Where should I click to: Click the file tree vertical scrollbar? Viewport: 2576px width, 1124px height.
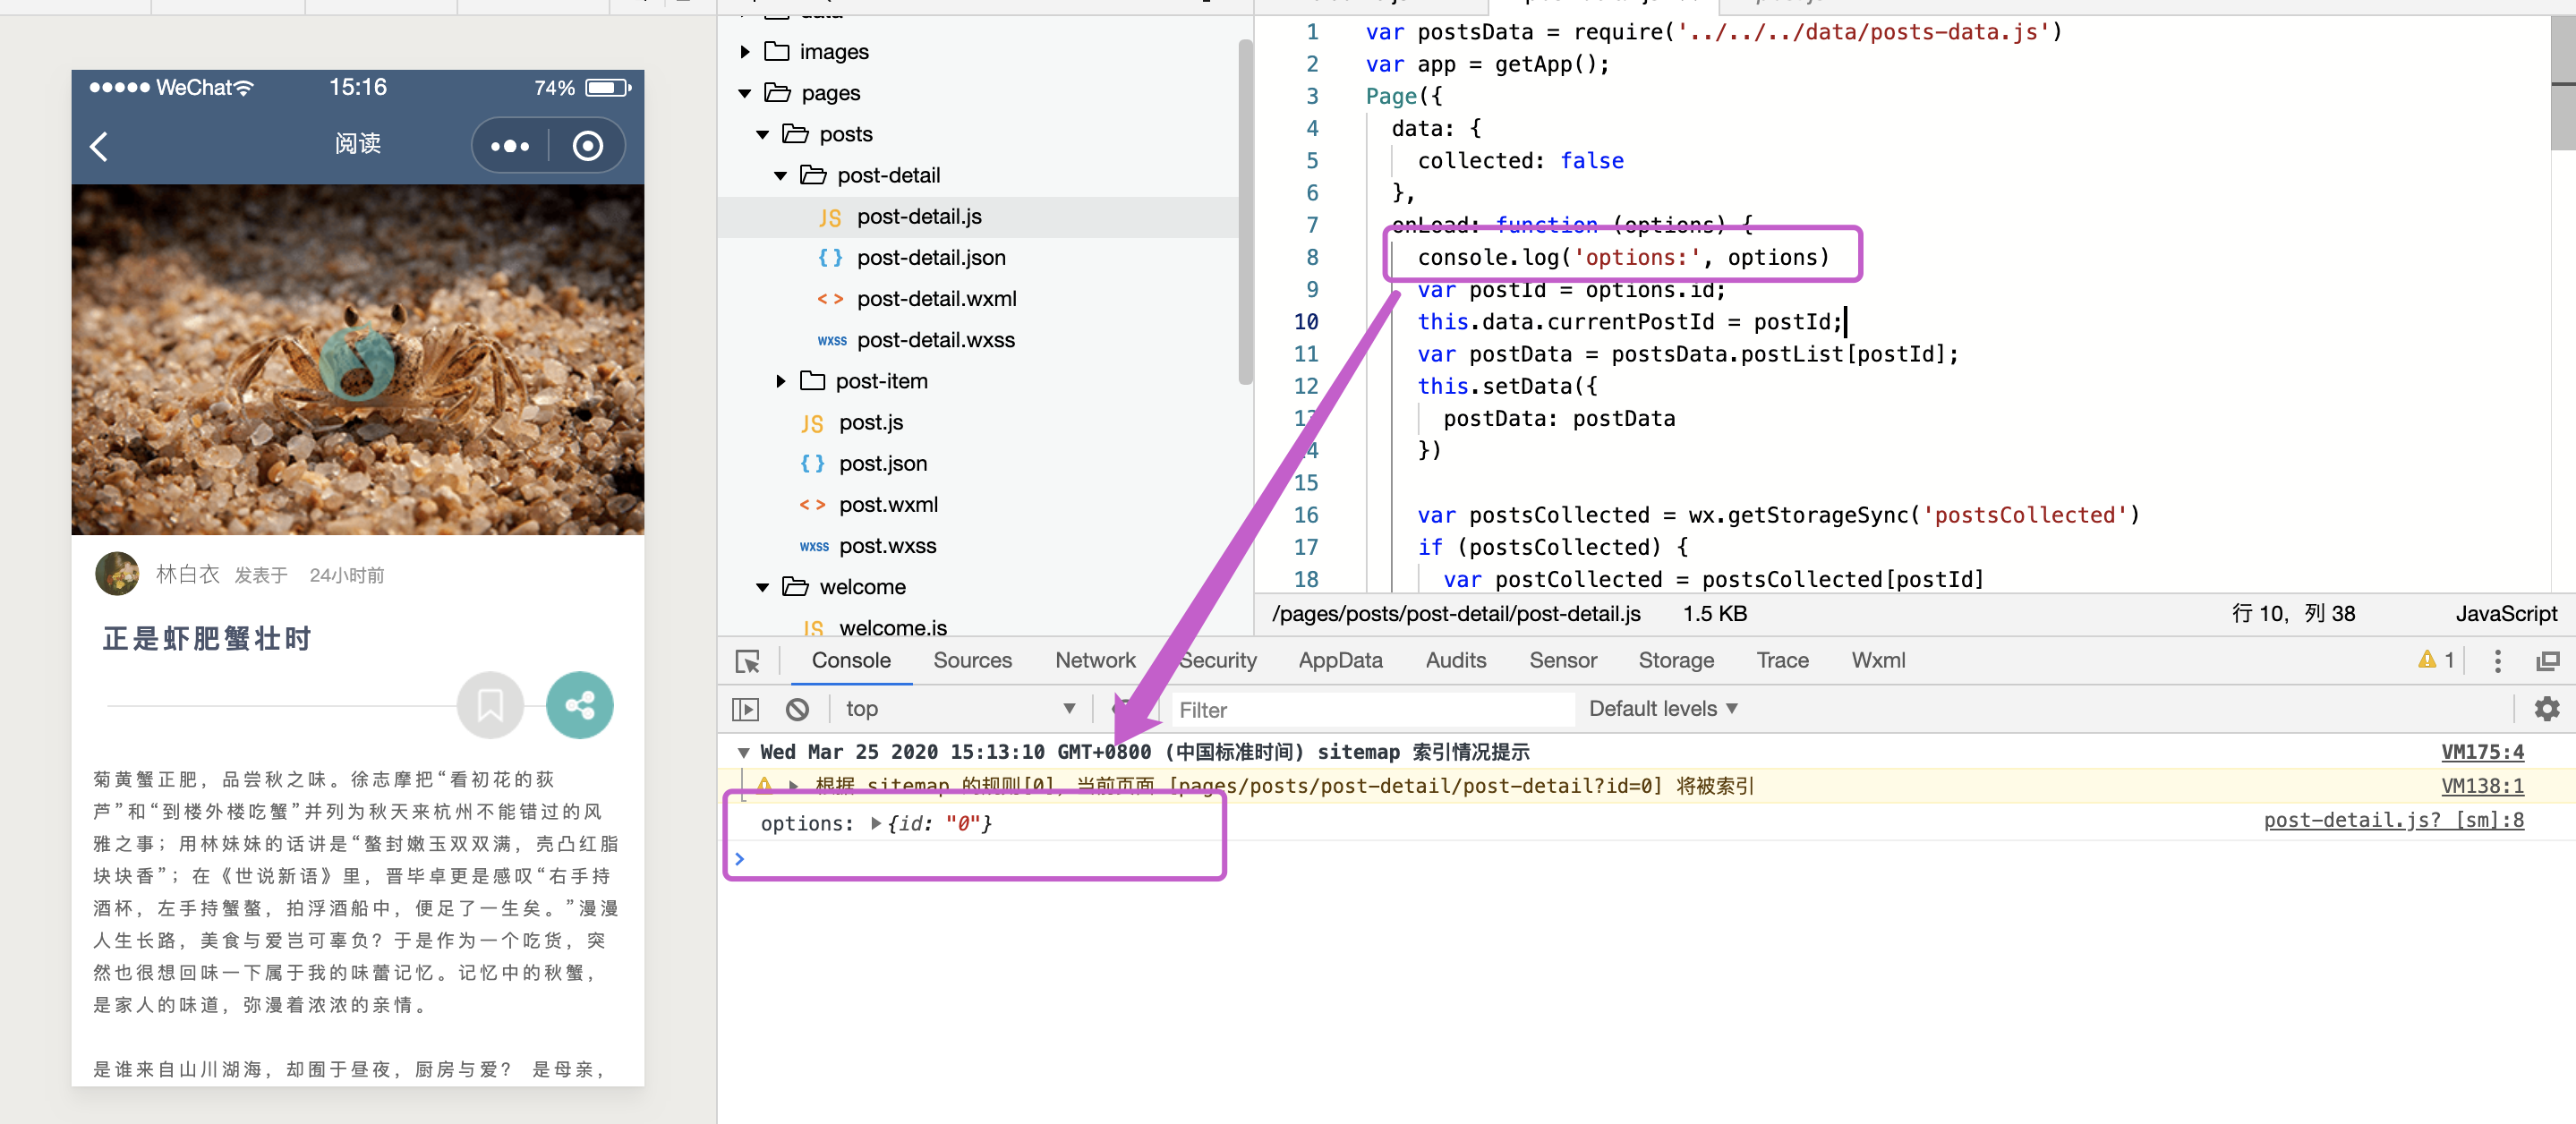1245,211
